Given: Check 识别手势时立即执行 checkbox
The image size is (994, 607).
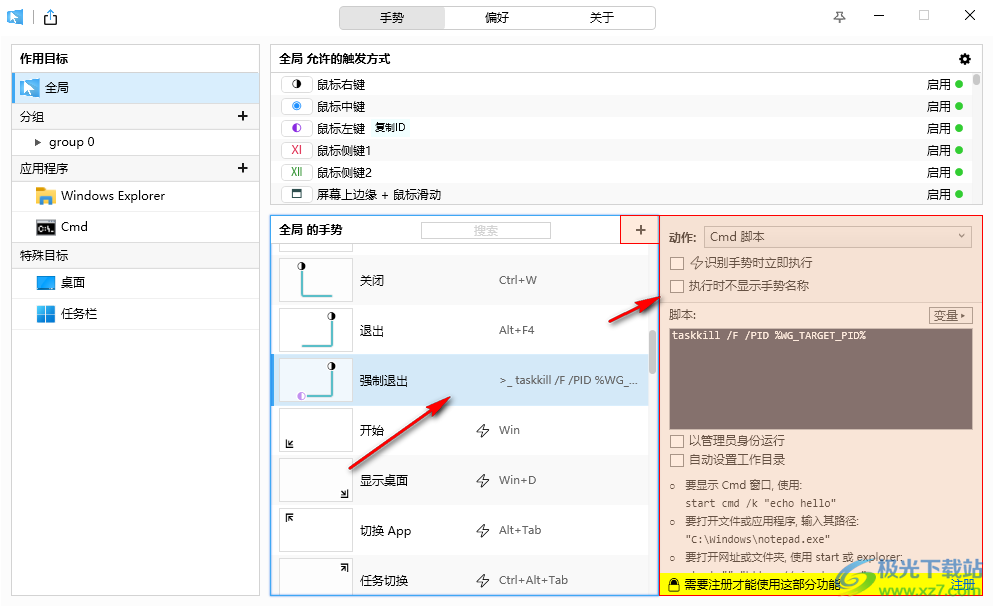Looking at the screenshot, I should (677, 263).
